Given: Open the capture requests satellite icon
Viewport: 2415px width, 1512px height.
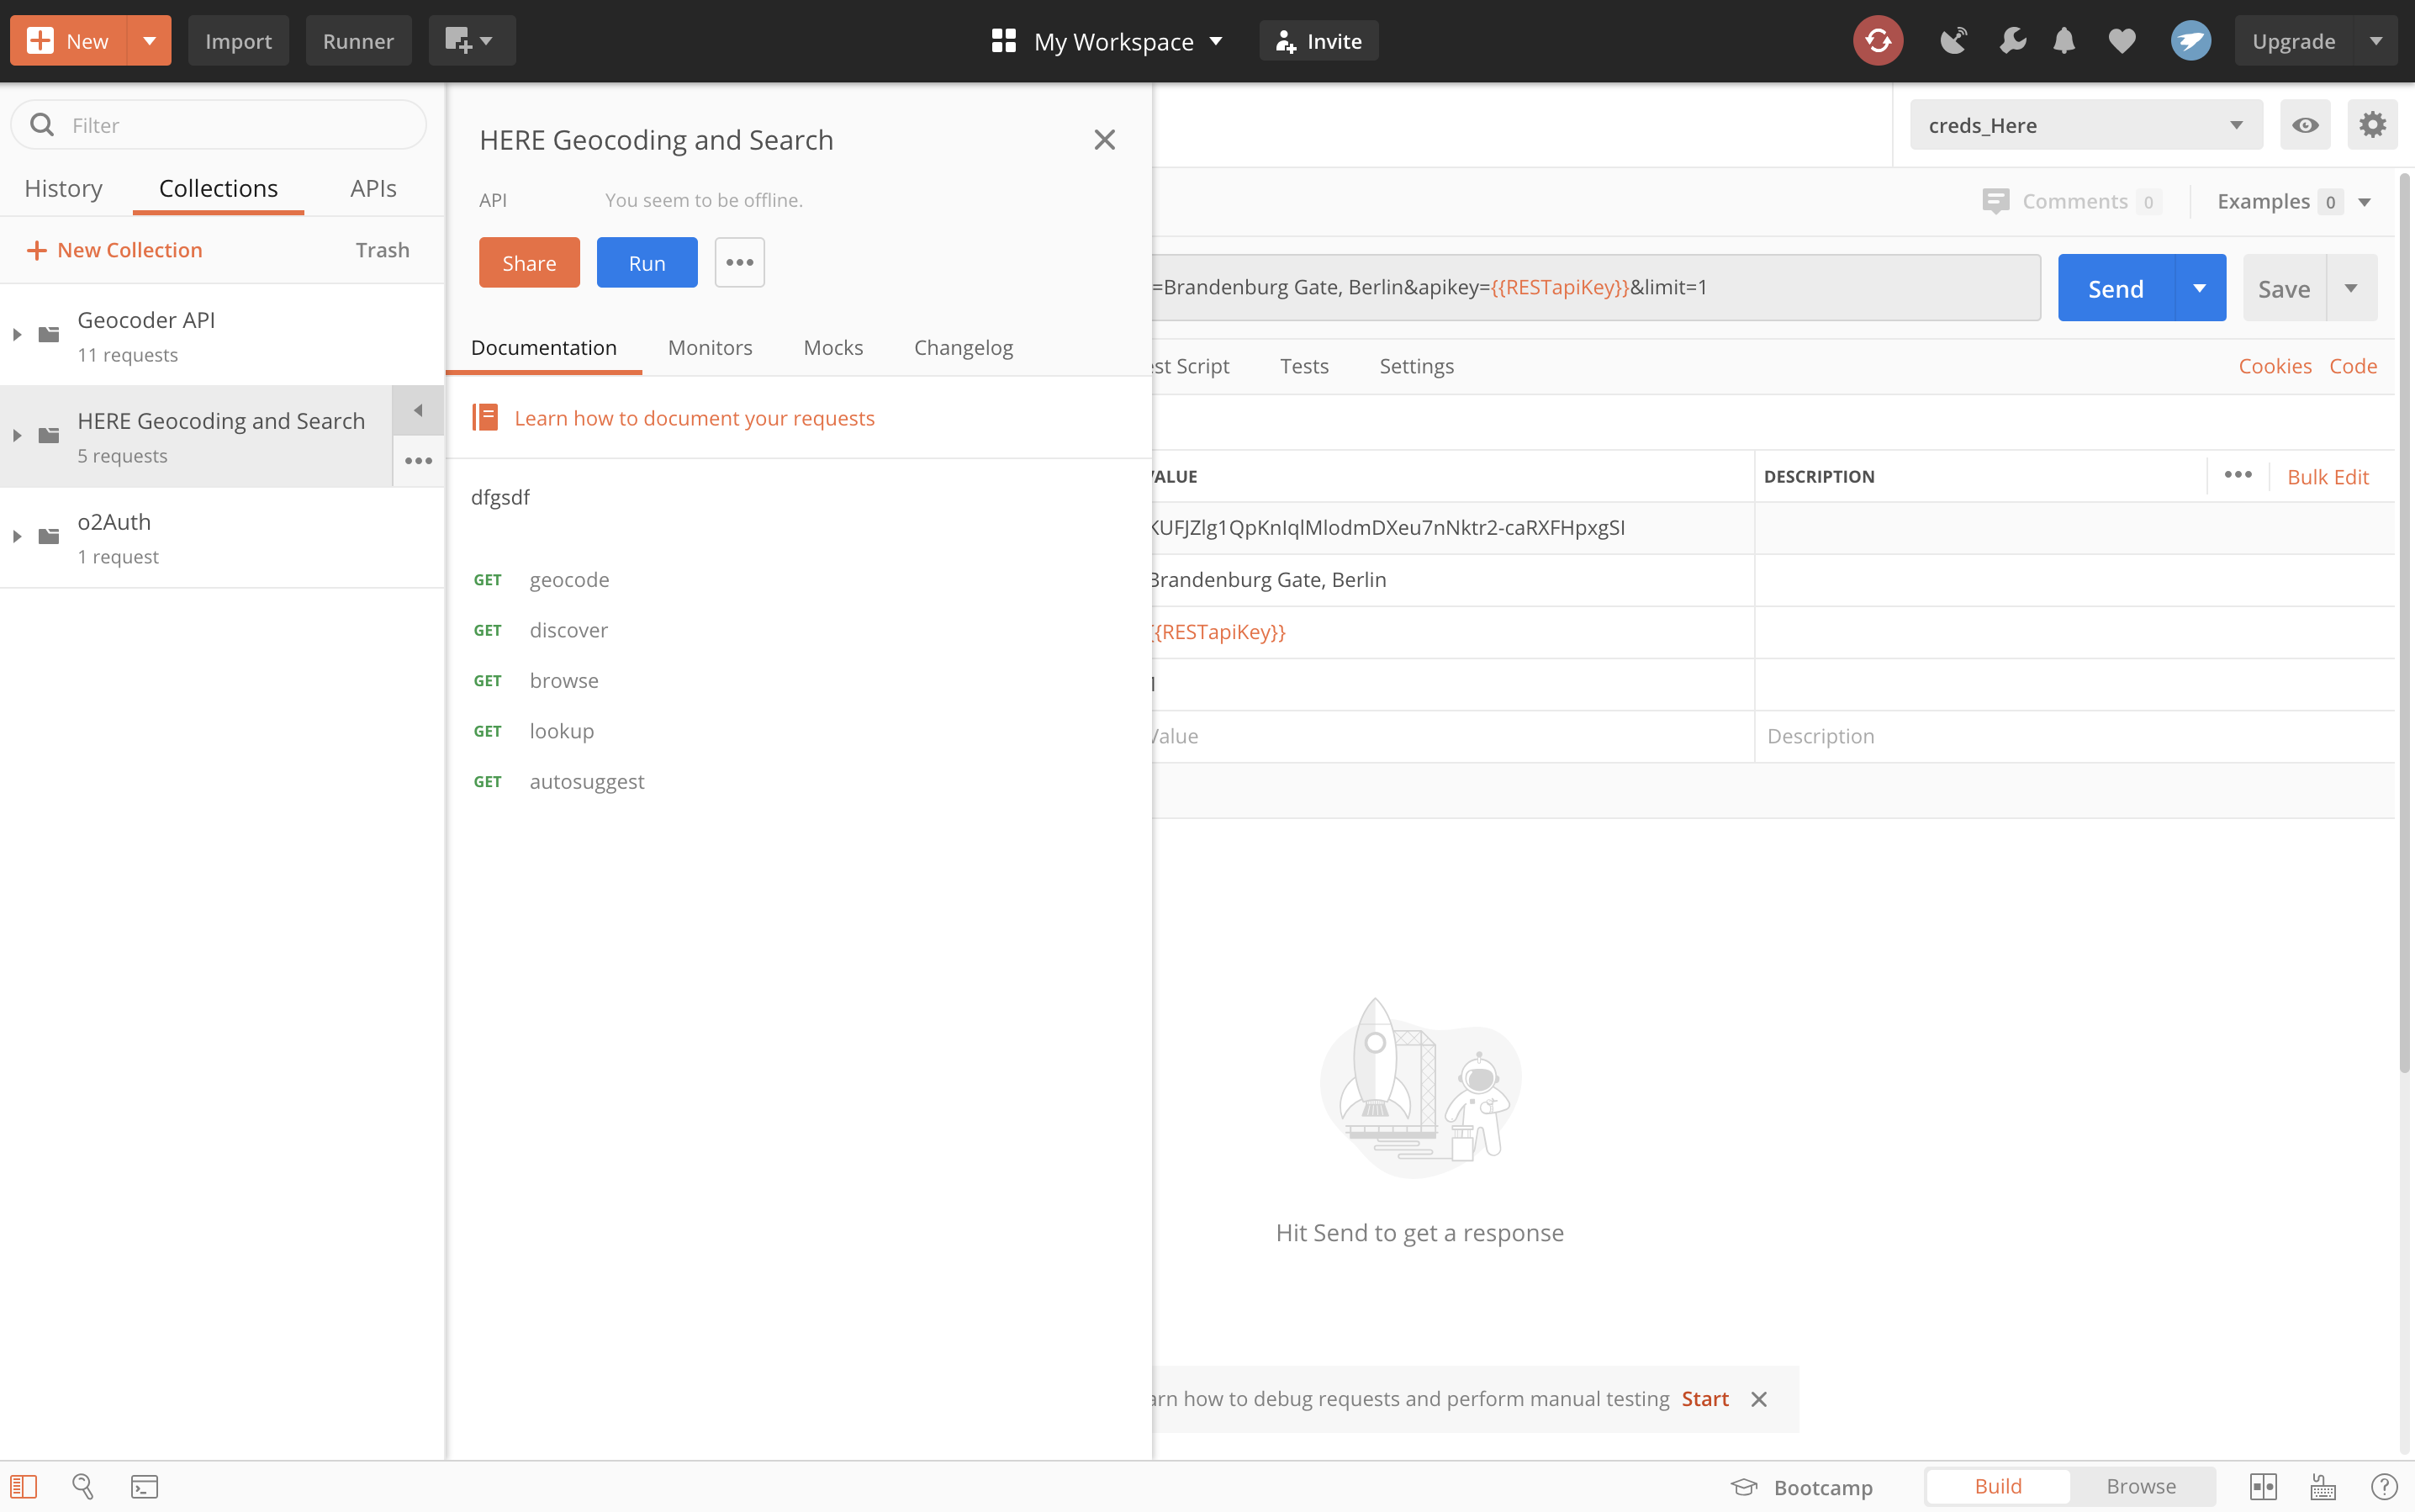Looking at the screenshot, I should (x=1953, y=41).
